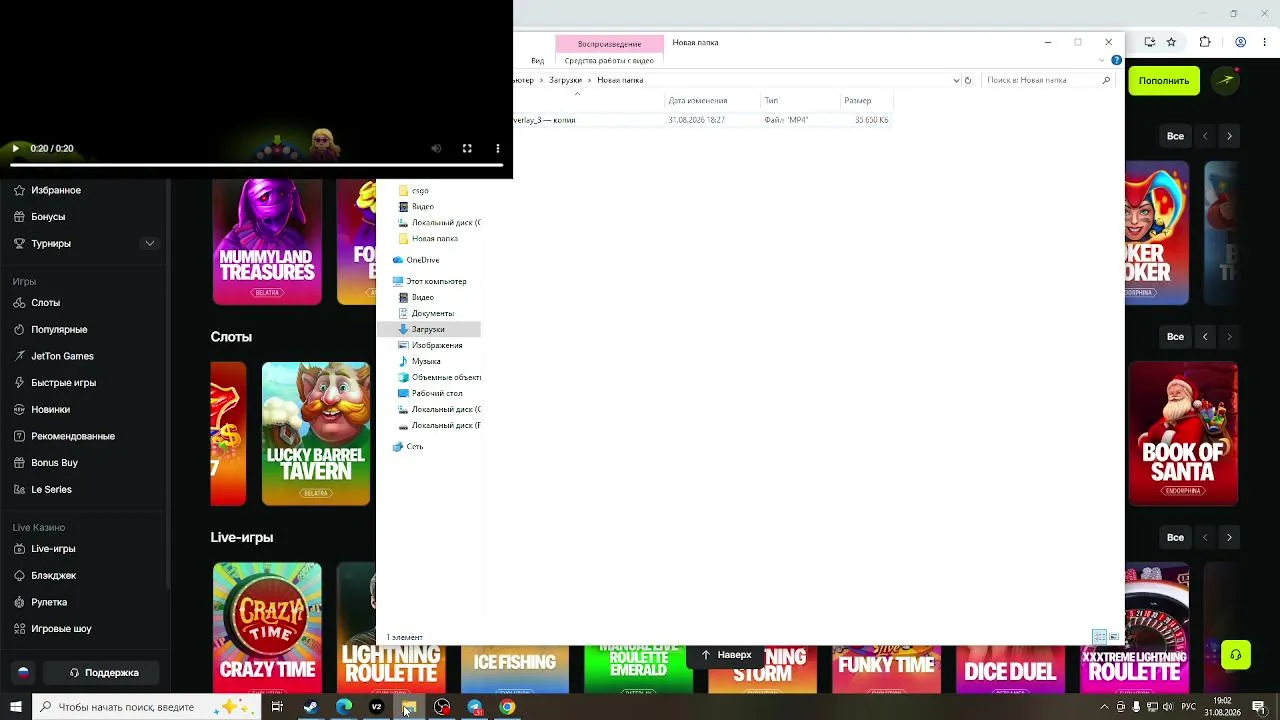Click the Загрузки breadcrumb in the address bar
Screen dimensions: 1280x720
point(565,80)
